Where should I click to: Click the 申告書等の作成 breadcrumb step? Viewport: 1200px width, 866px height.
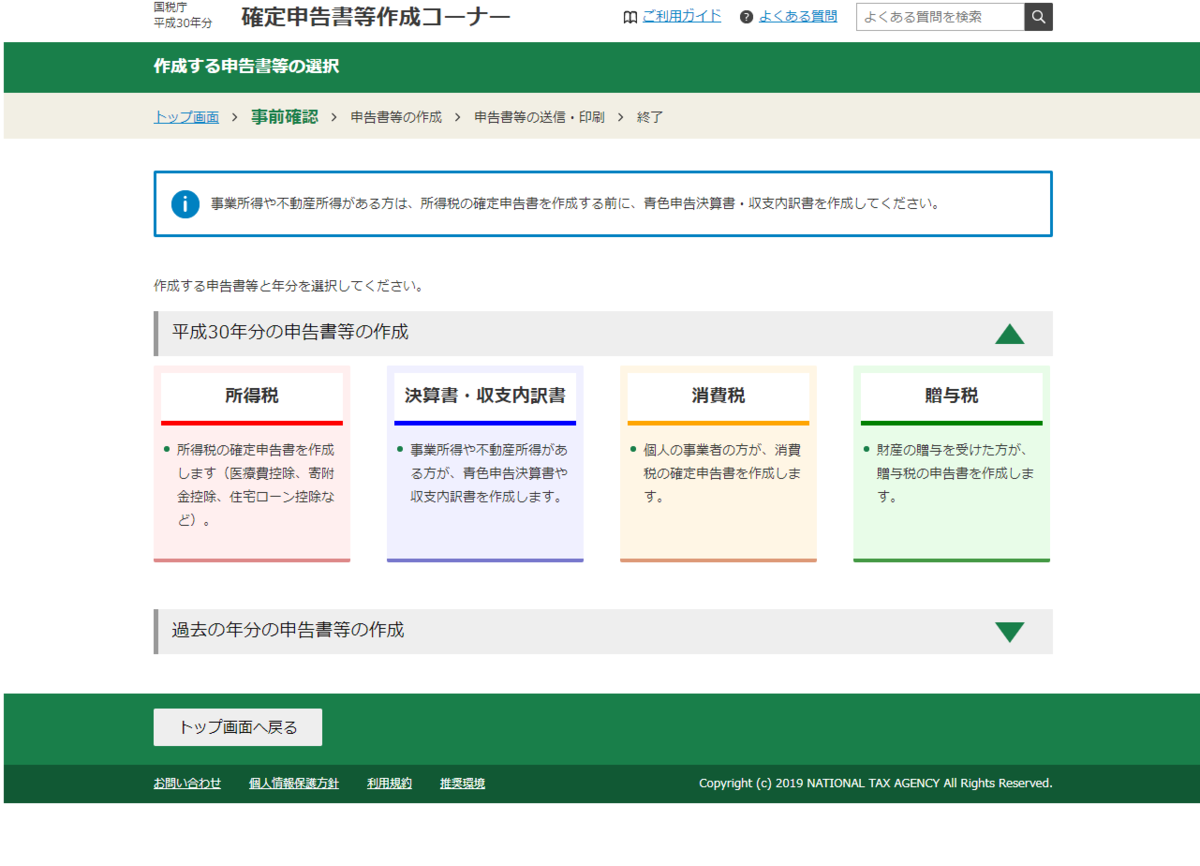[396, 117]
